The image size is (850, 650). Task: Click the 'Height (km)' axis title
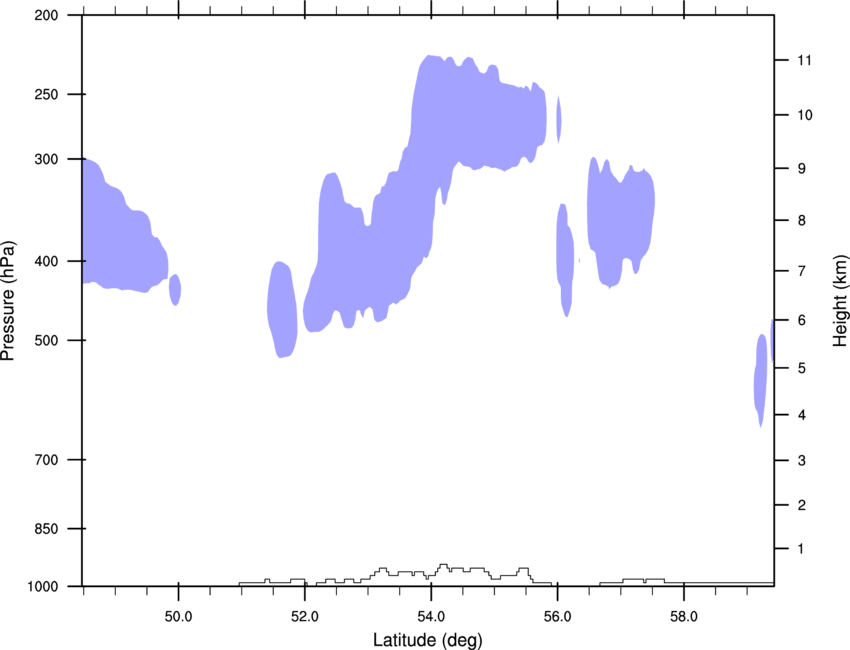[840, 300]
